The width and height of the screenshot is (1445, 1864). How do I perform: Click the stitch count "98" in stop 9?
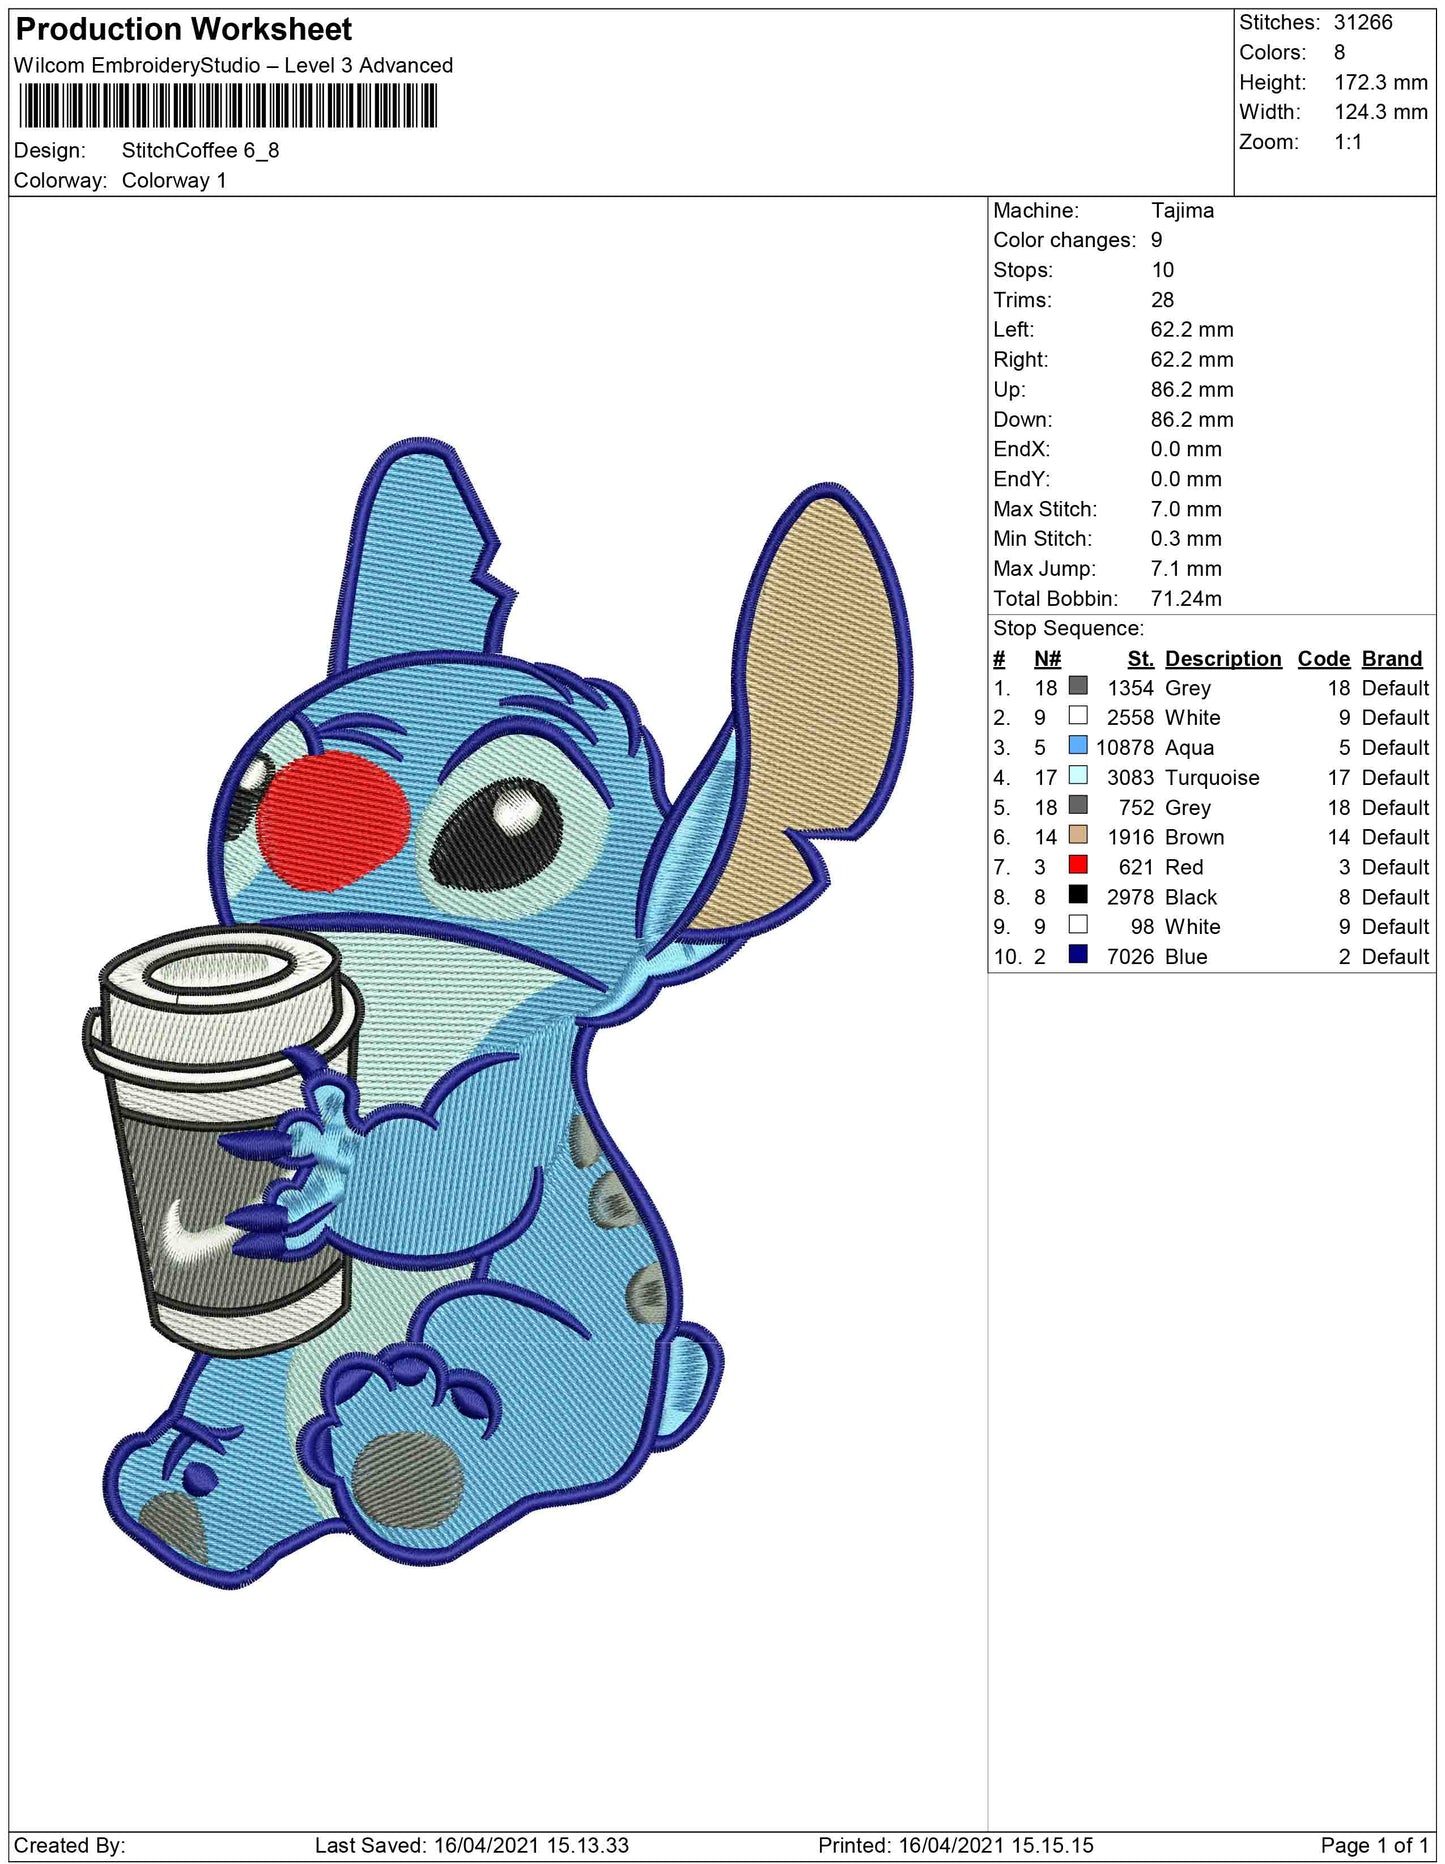coord(1142,927)
